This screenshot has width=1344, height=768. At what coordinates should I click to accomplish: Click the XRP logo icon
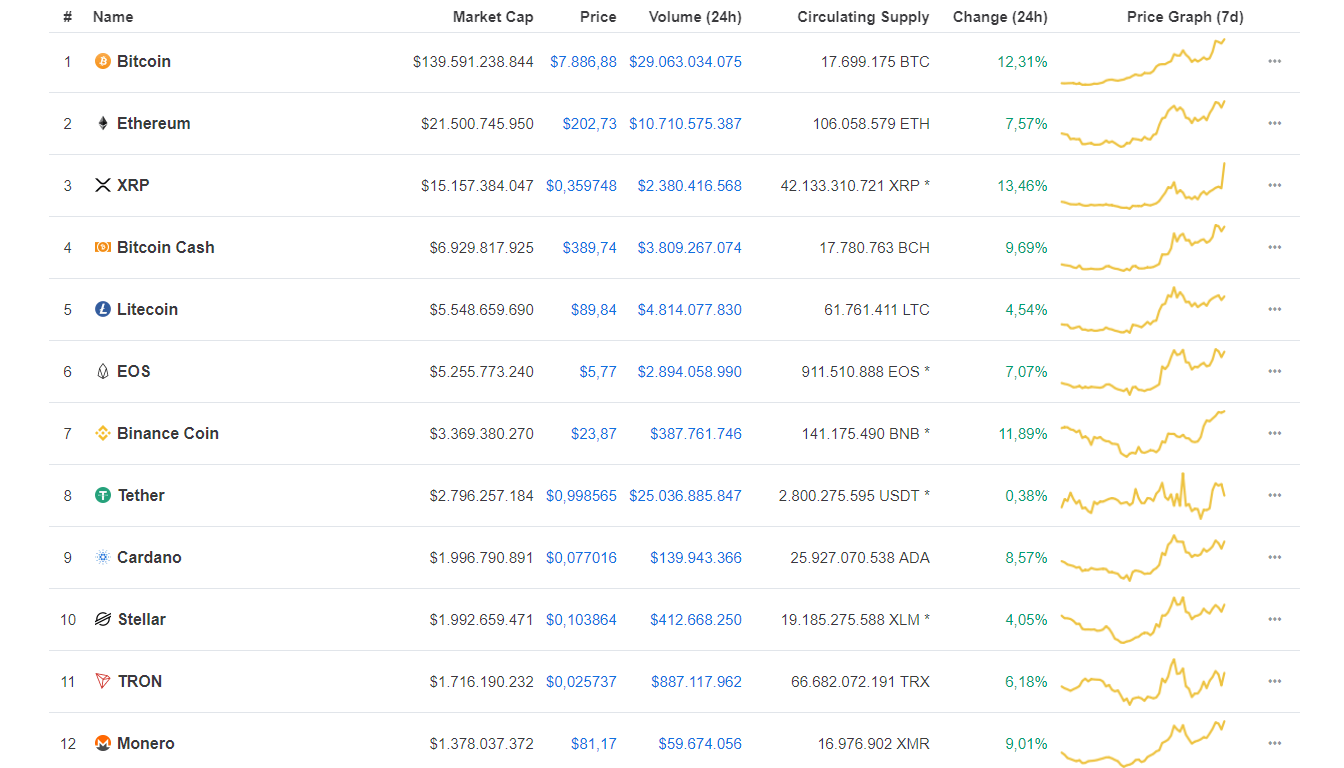tap(102, 186)
